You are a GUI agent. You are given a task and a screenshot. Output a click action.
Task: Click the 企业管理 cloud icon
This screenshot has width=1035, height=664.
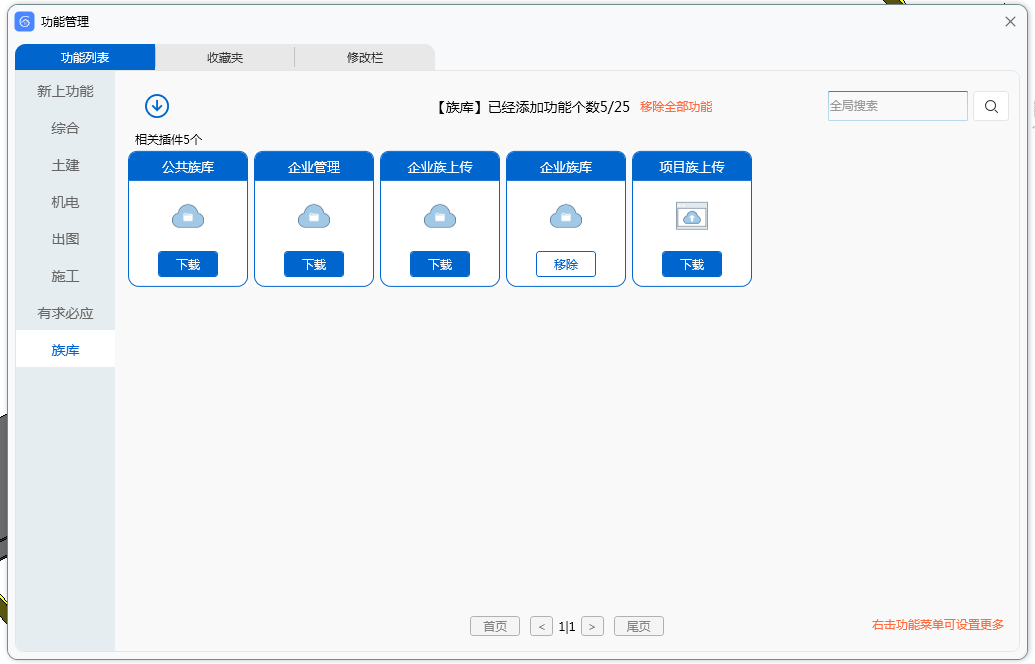coord(314,216)
